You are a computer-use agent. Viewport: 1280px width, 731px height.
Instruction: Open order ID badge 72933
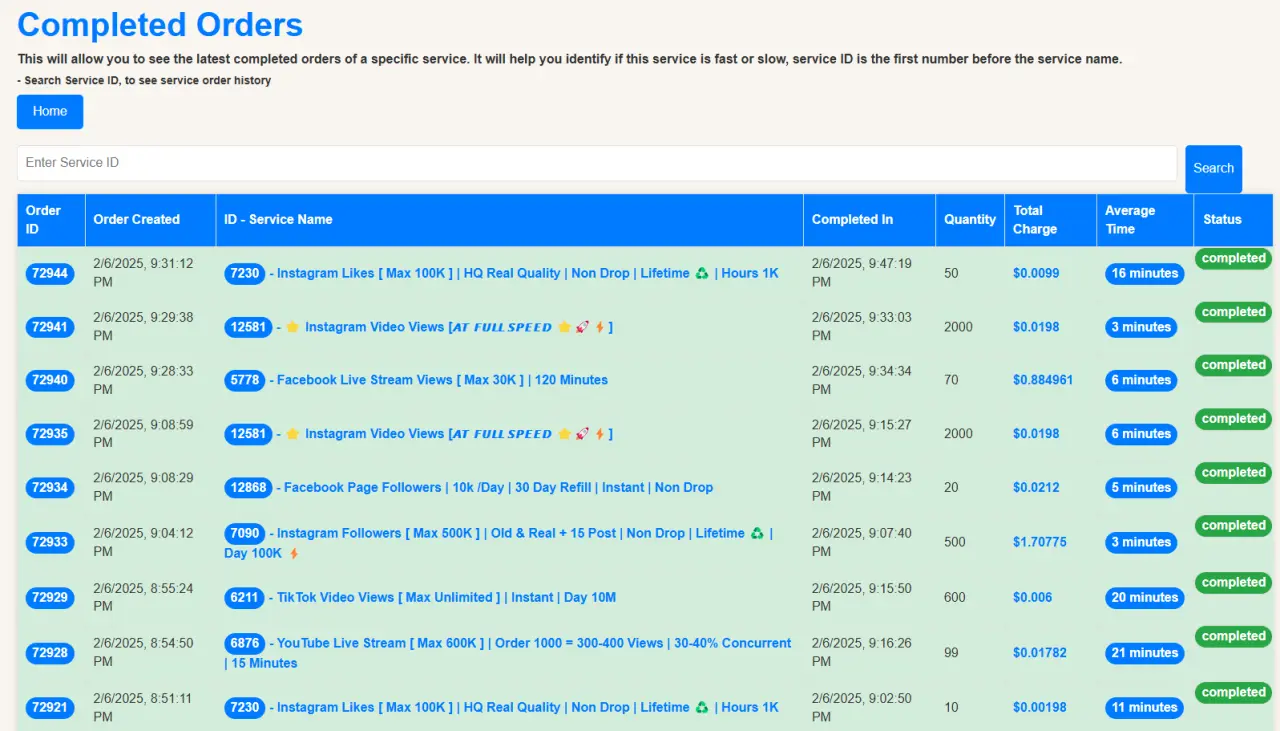50,542
